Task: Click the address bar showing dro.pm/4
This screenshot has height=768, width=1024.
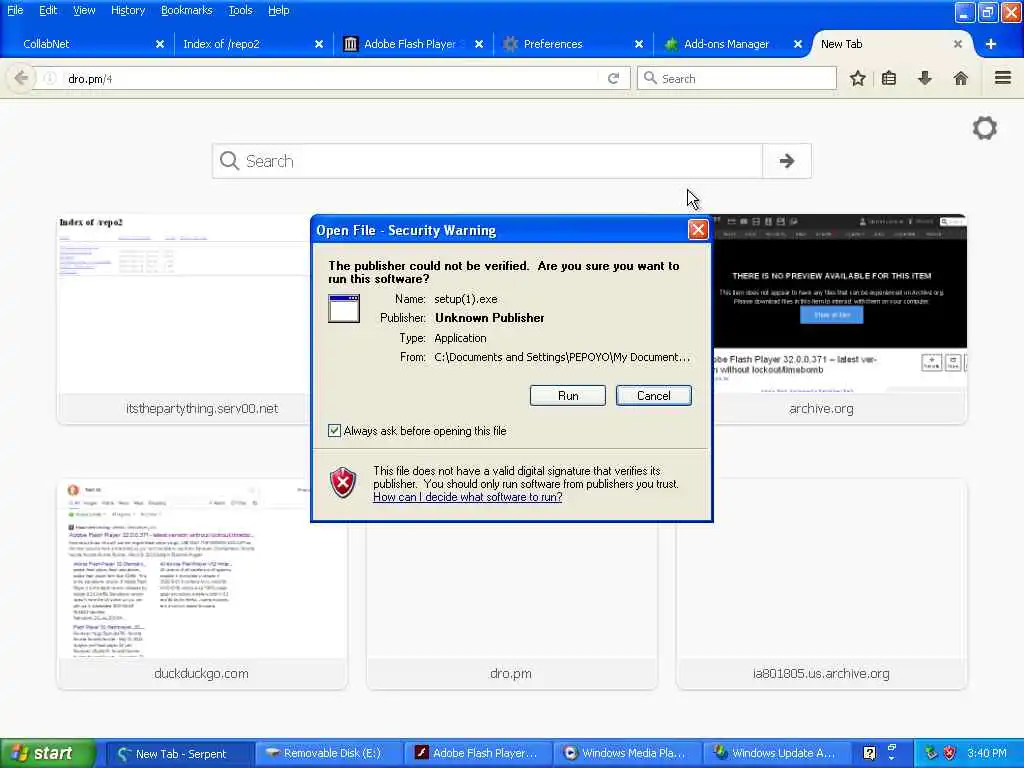Action: (330, 78)
